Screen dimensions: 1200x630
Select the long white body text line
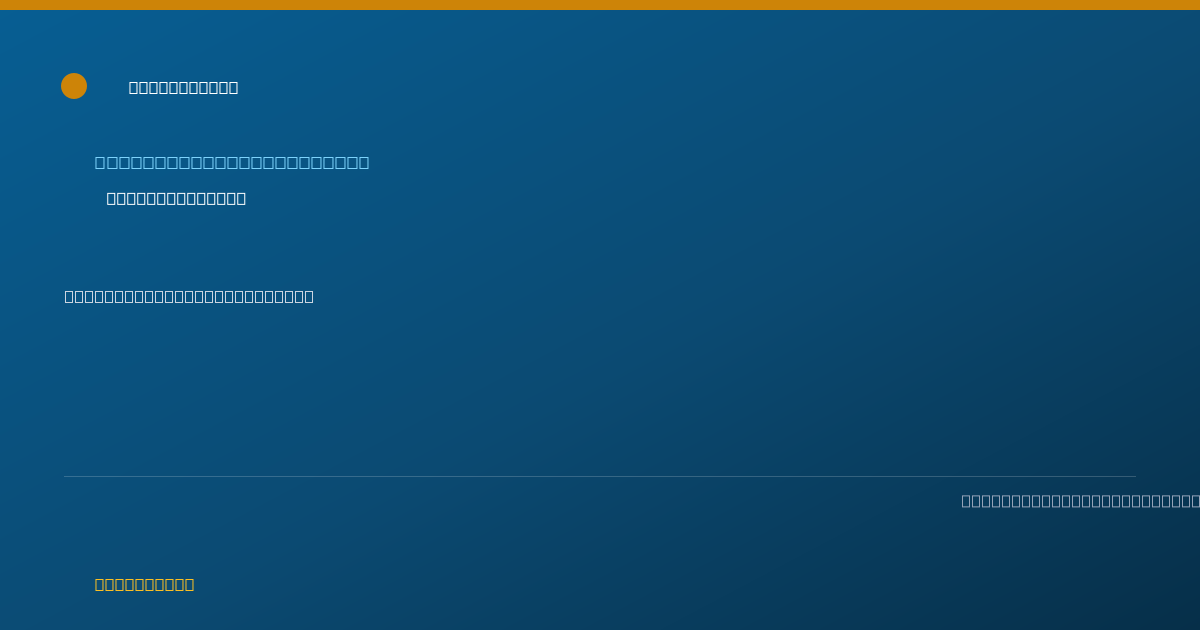[x=189, y=297]
